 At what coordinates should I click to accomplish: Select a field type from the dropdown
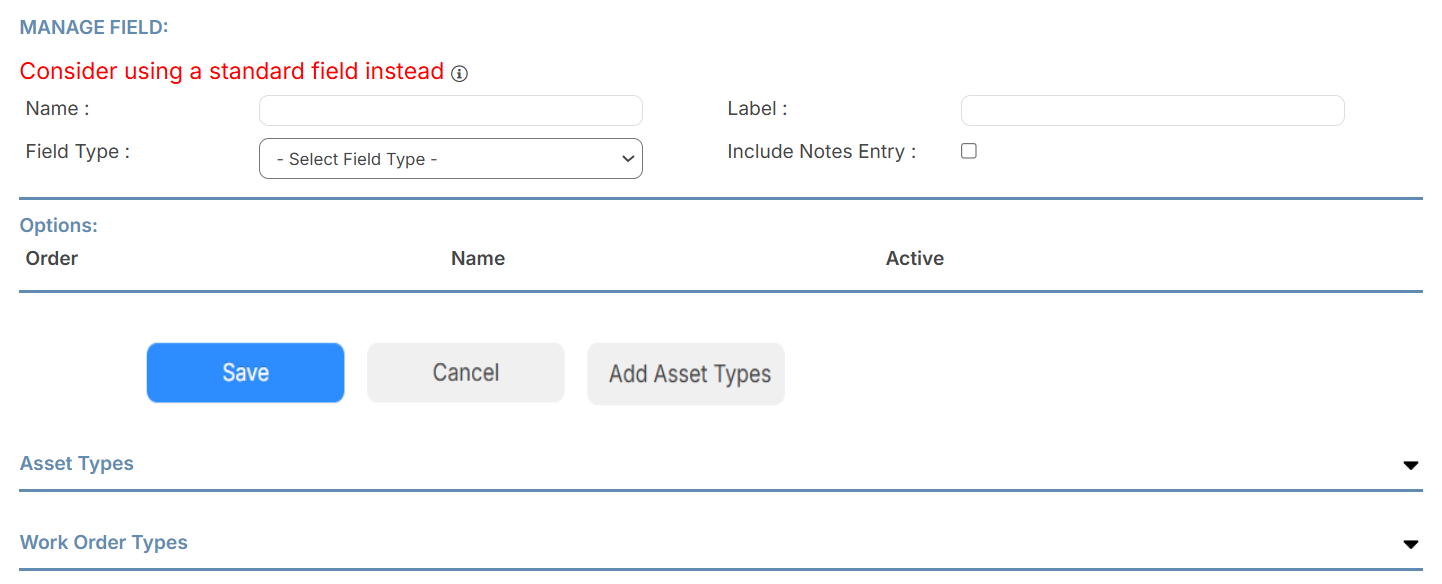(x=450, y=158)
